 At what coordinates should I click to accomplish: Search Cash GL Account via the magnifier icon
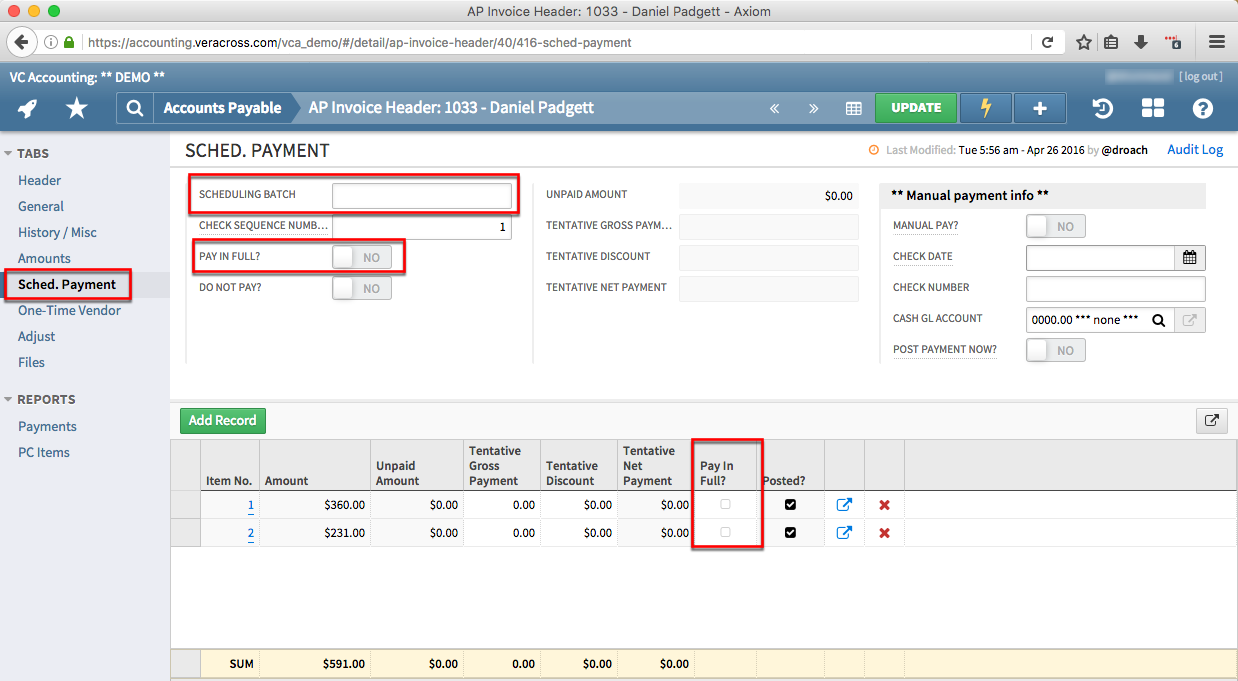[1158, 319]
